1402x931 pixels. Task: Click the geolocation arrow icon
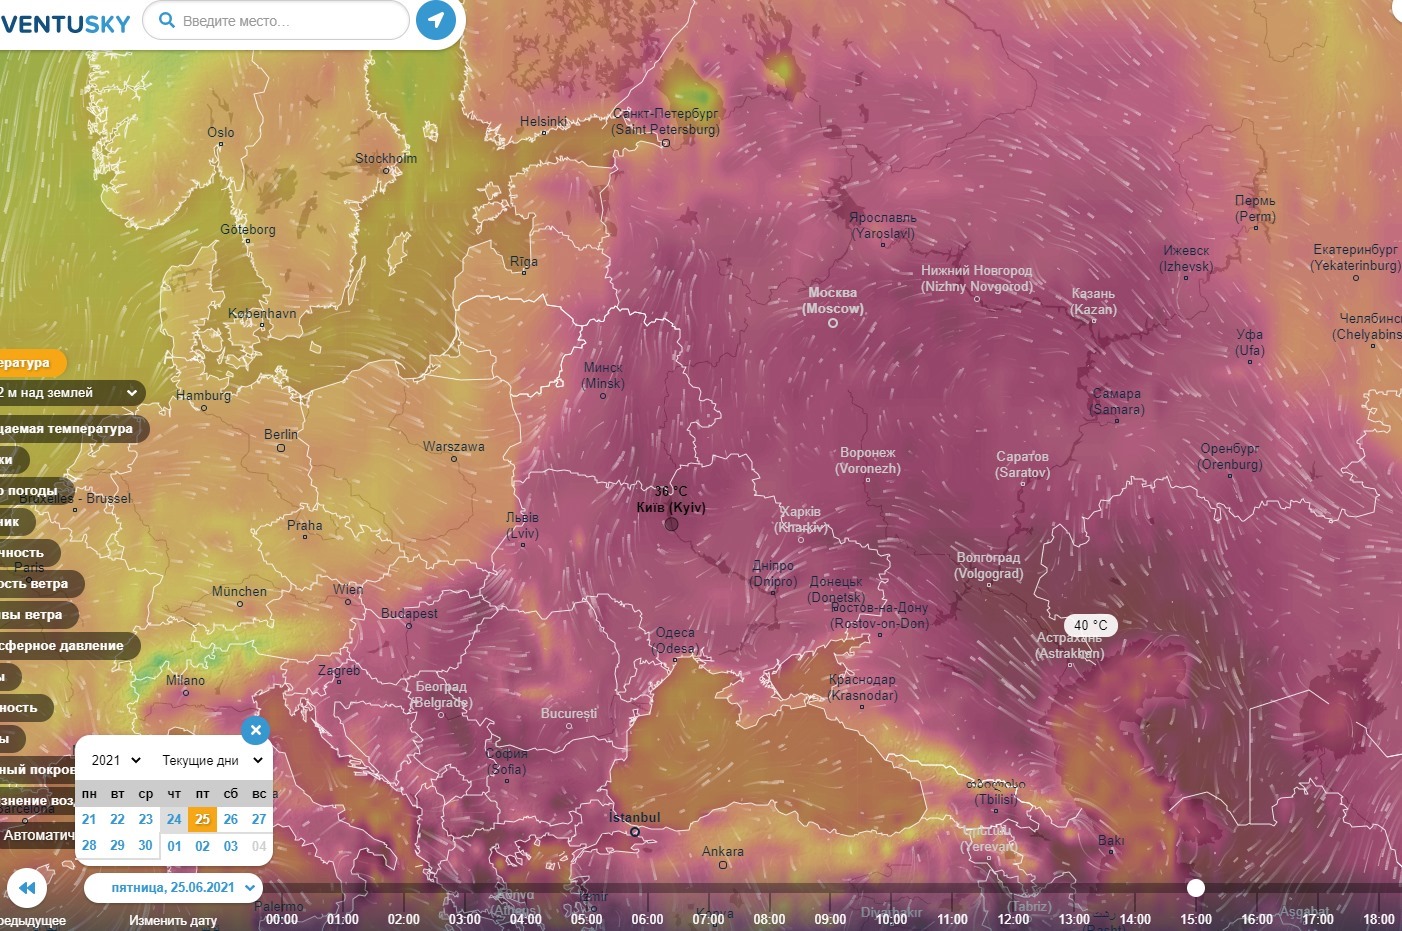pyautogui.click(x=435, y=20)
